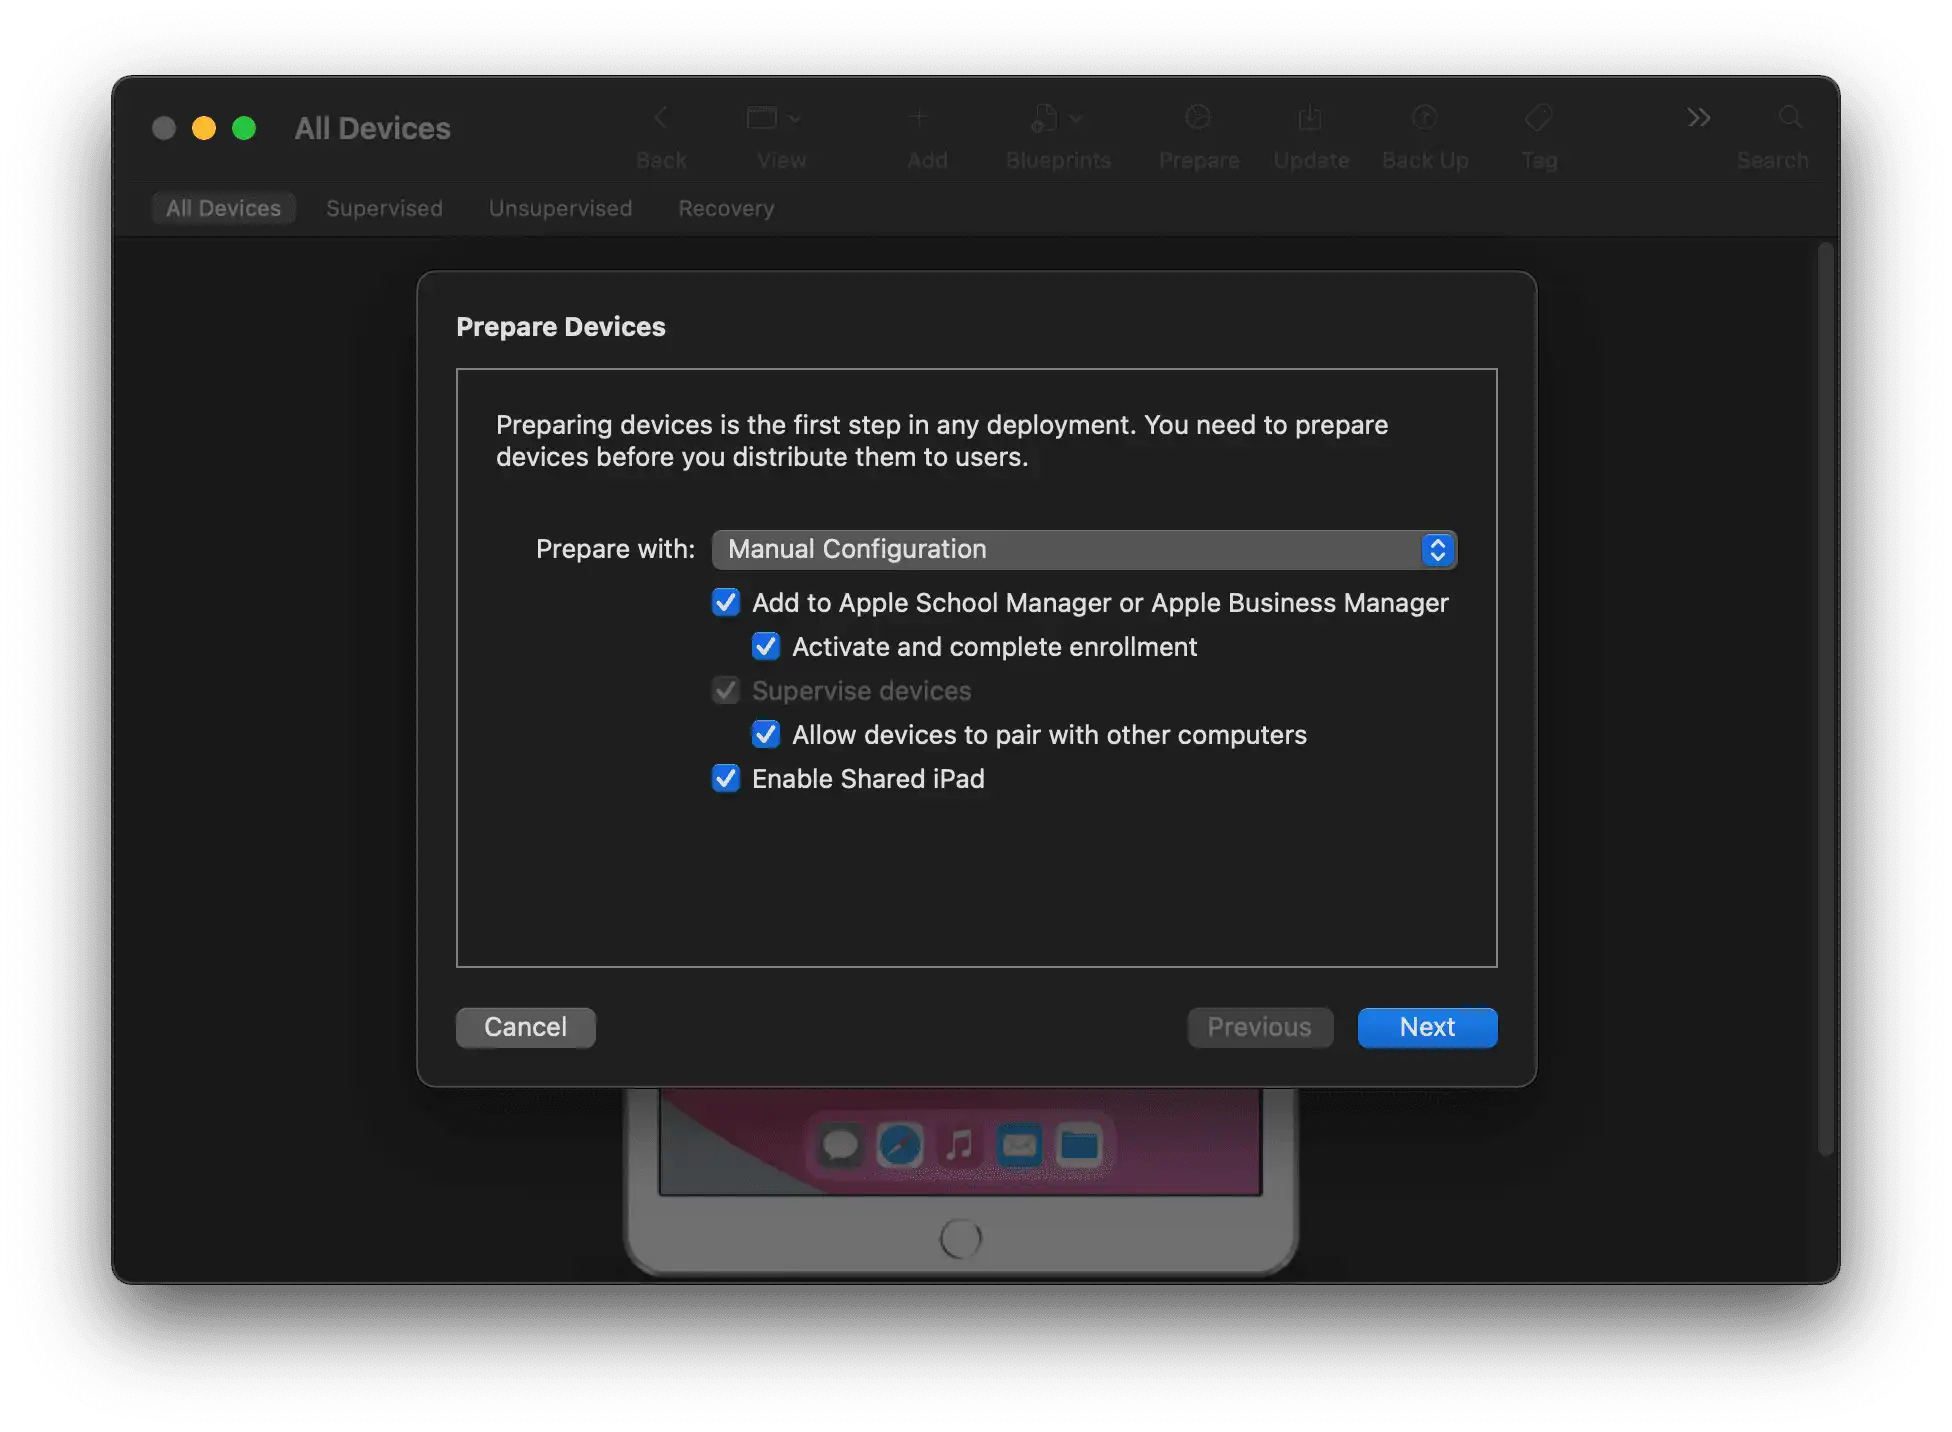Open the Prepare with Manual Configuration dropdown

point(1084,549)
